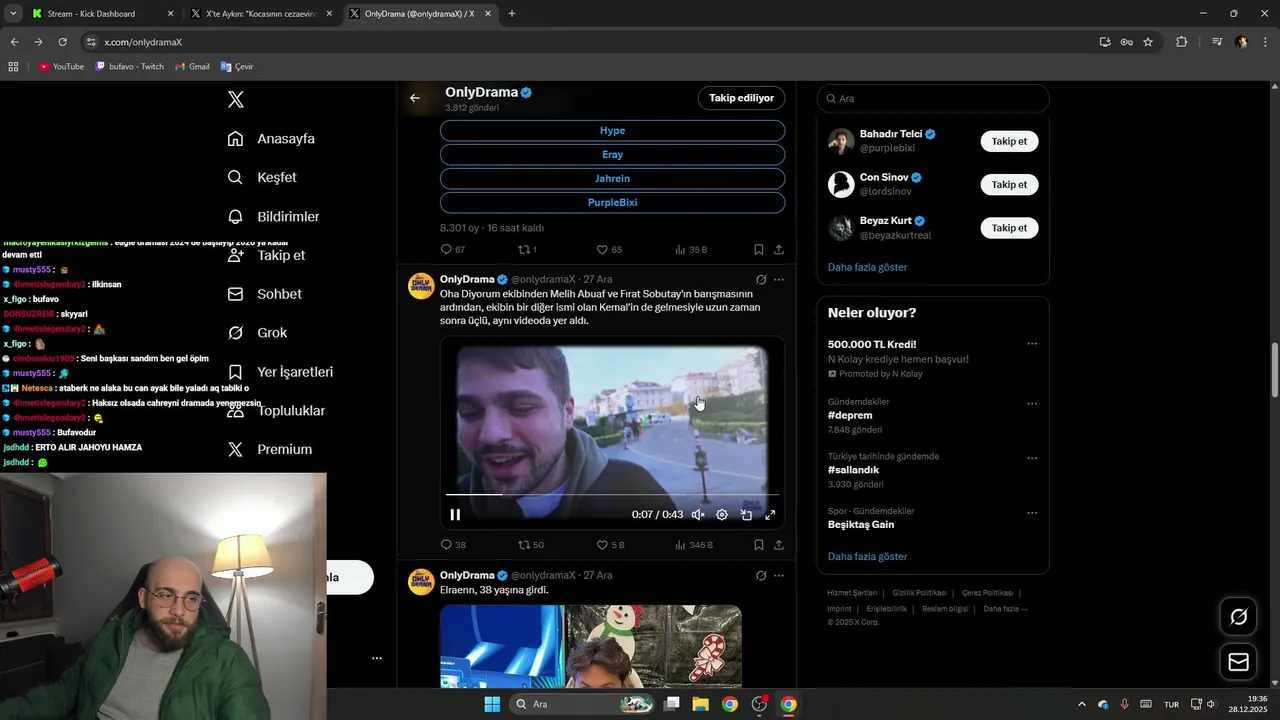The image size is (1280, 720).
Task: Follow Con Sinov
Action: [1009, 185]
